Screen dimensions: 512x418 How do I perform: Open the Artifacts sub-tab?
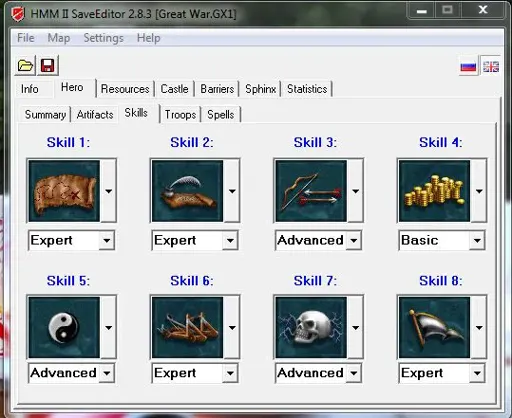pyautogui.click(x=95, y=115)
